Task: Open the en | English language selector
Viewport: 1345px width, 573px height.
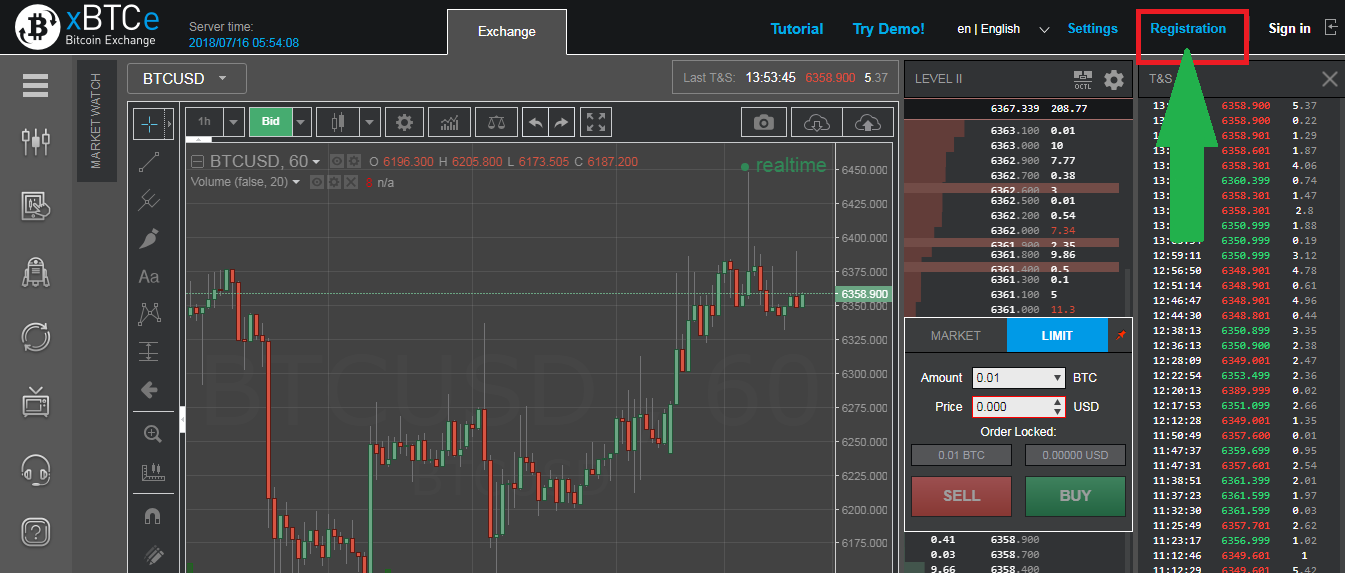Action: (x=1003, y=29)
